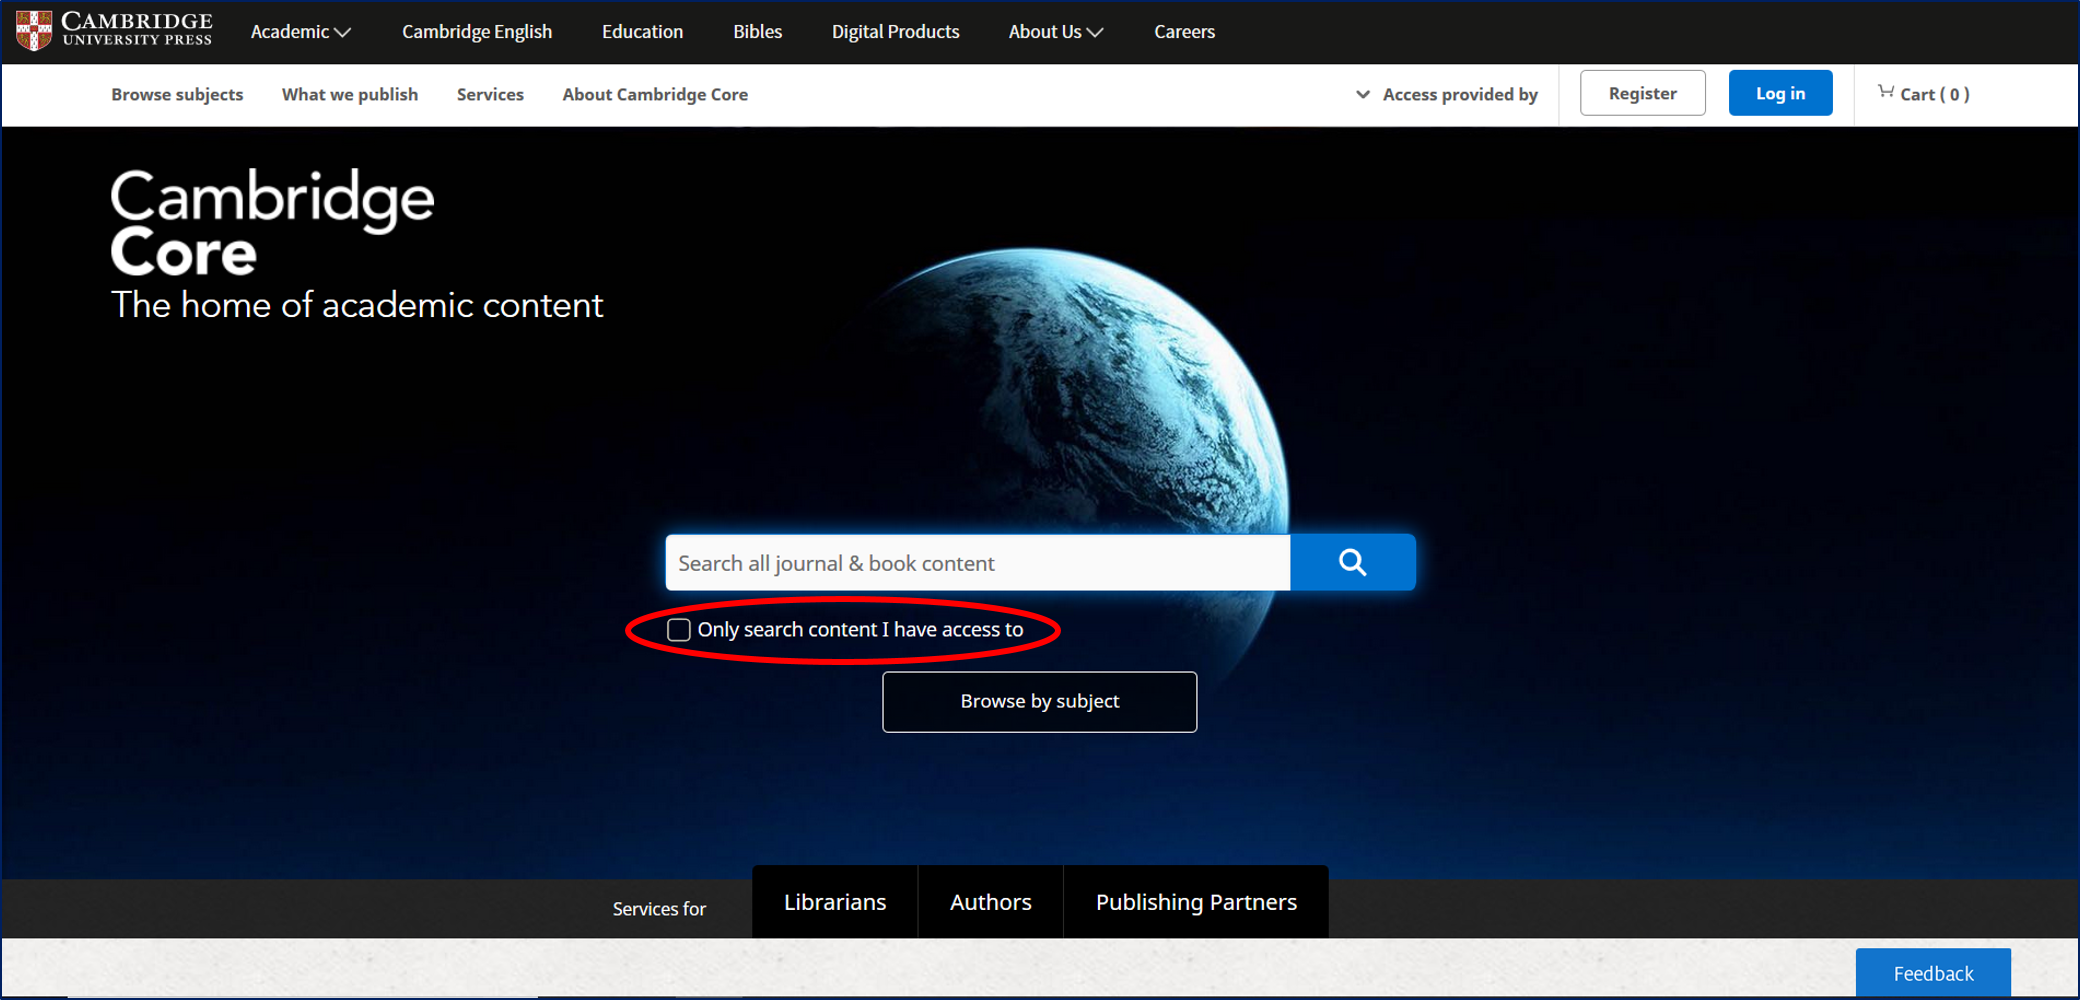
Task: Enable Only search content I have access to
Action: click(x=679, y=630)
